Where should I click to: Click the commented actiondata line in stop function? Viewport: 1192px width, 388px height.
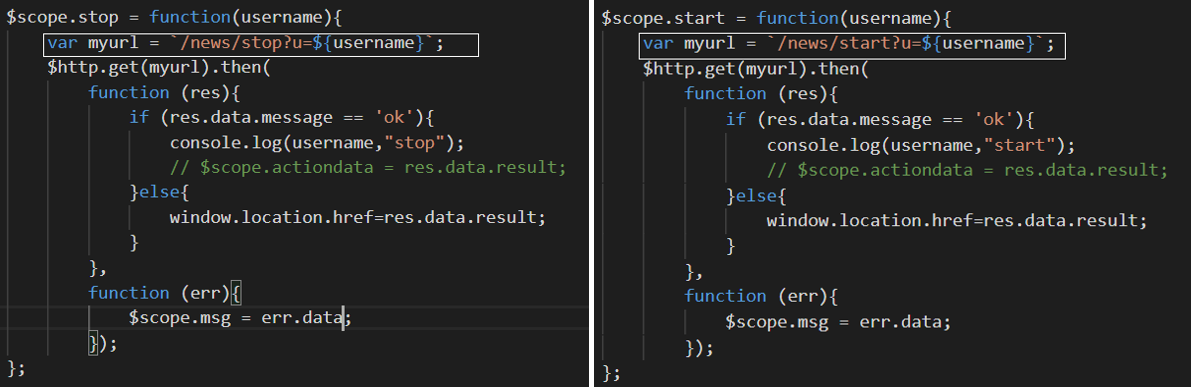[x=368, y=167]
